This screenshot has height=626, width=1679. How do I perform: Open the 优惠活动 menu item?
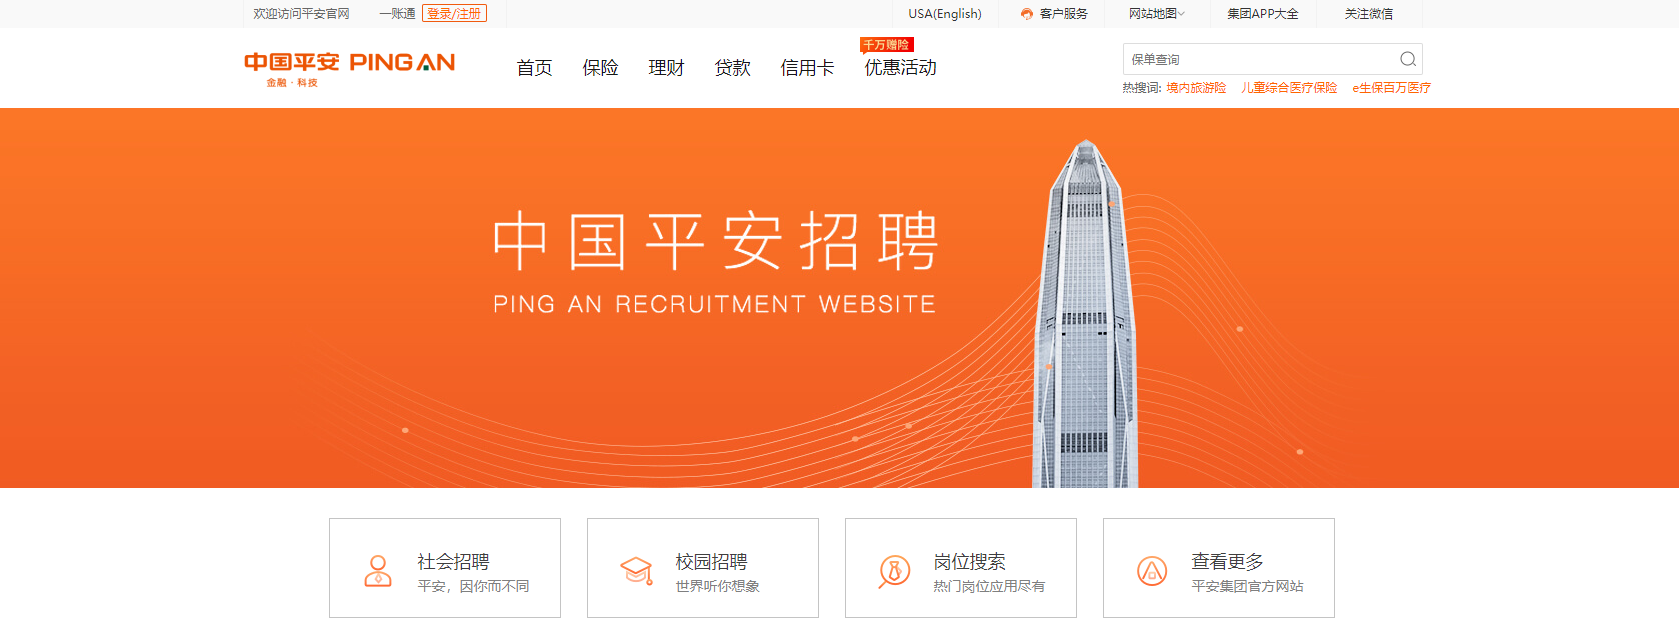(900, 68)
